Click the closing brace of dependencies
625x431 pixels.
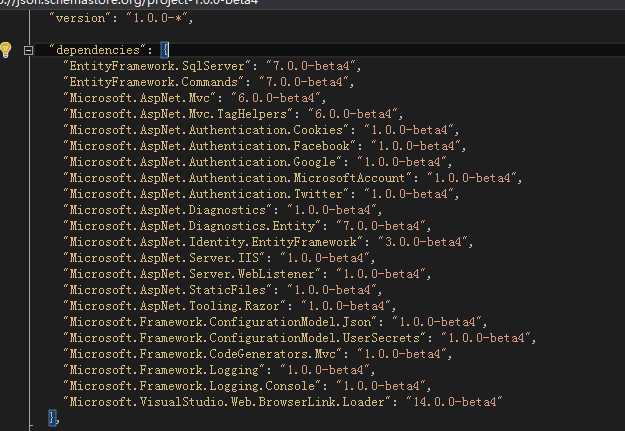52,417
